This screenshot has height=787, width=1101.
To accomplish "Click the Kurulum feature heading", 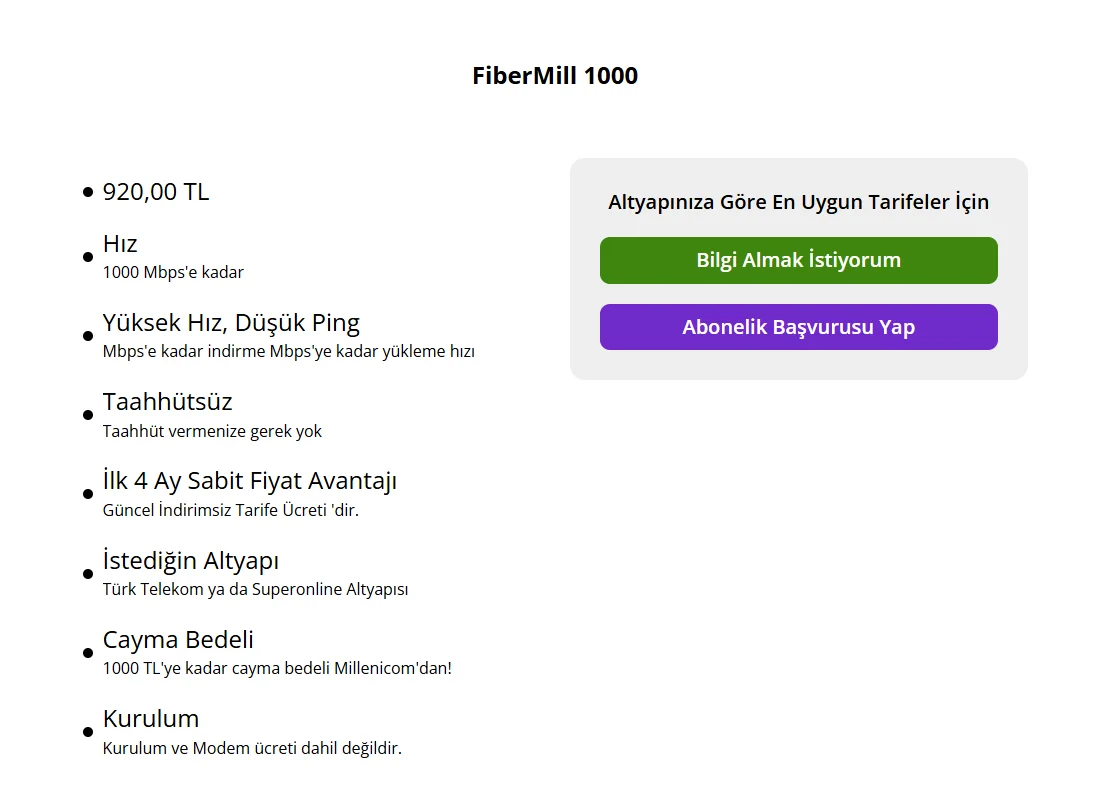I will (151, 719).
